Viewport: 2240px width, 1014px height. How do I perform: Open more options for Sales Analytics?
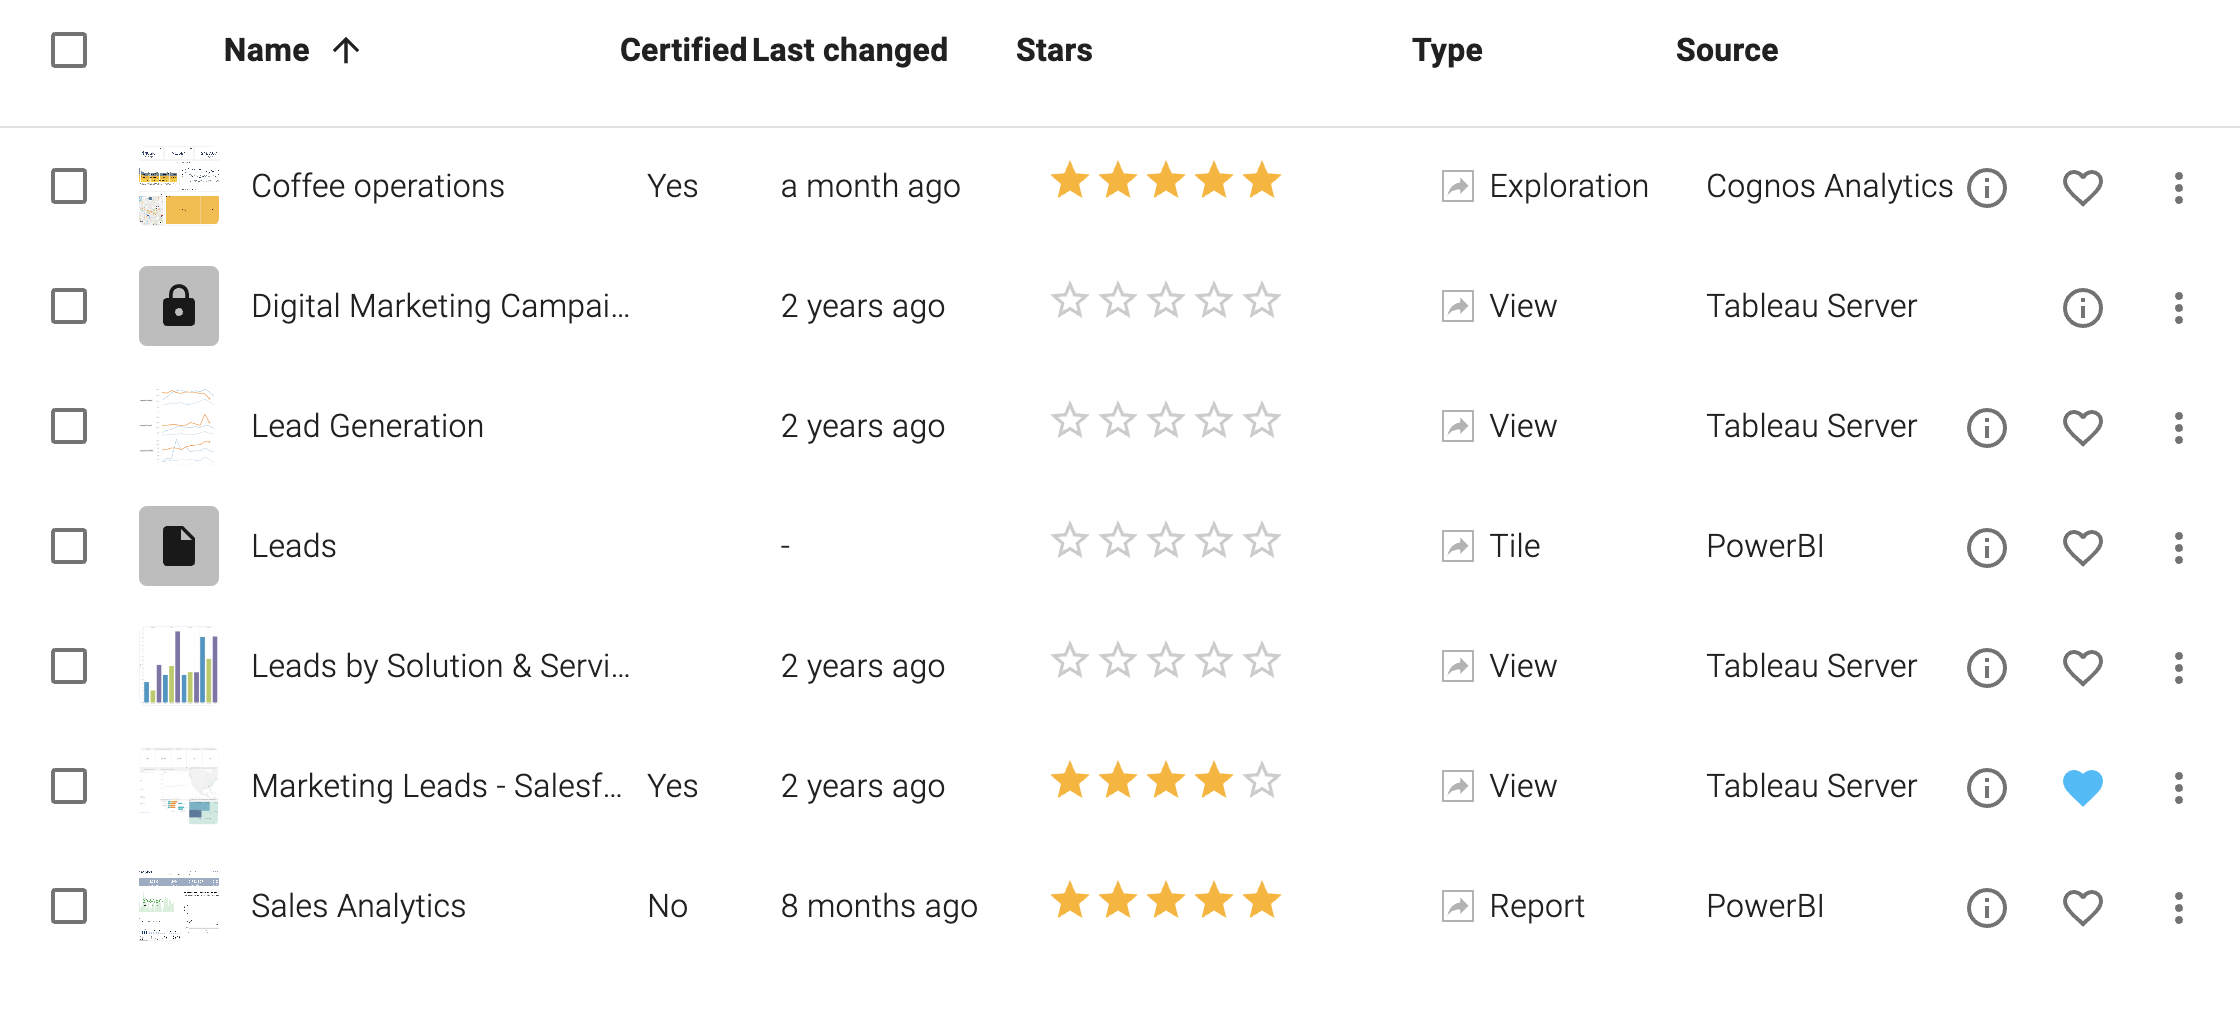(2178, 907)
